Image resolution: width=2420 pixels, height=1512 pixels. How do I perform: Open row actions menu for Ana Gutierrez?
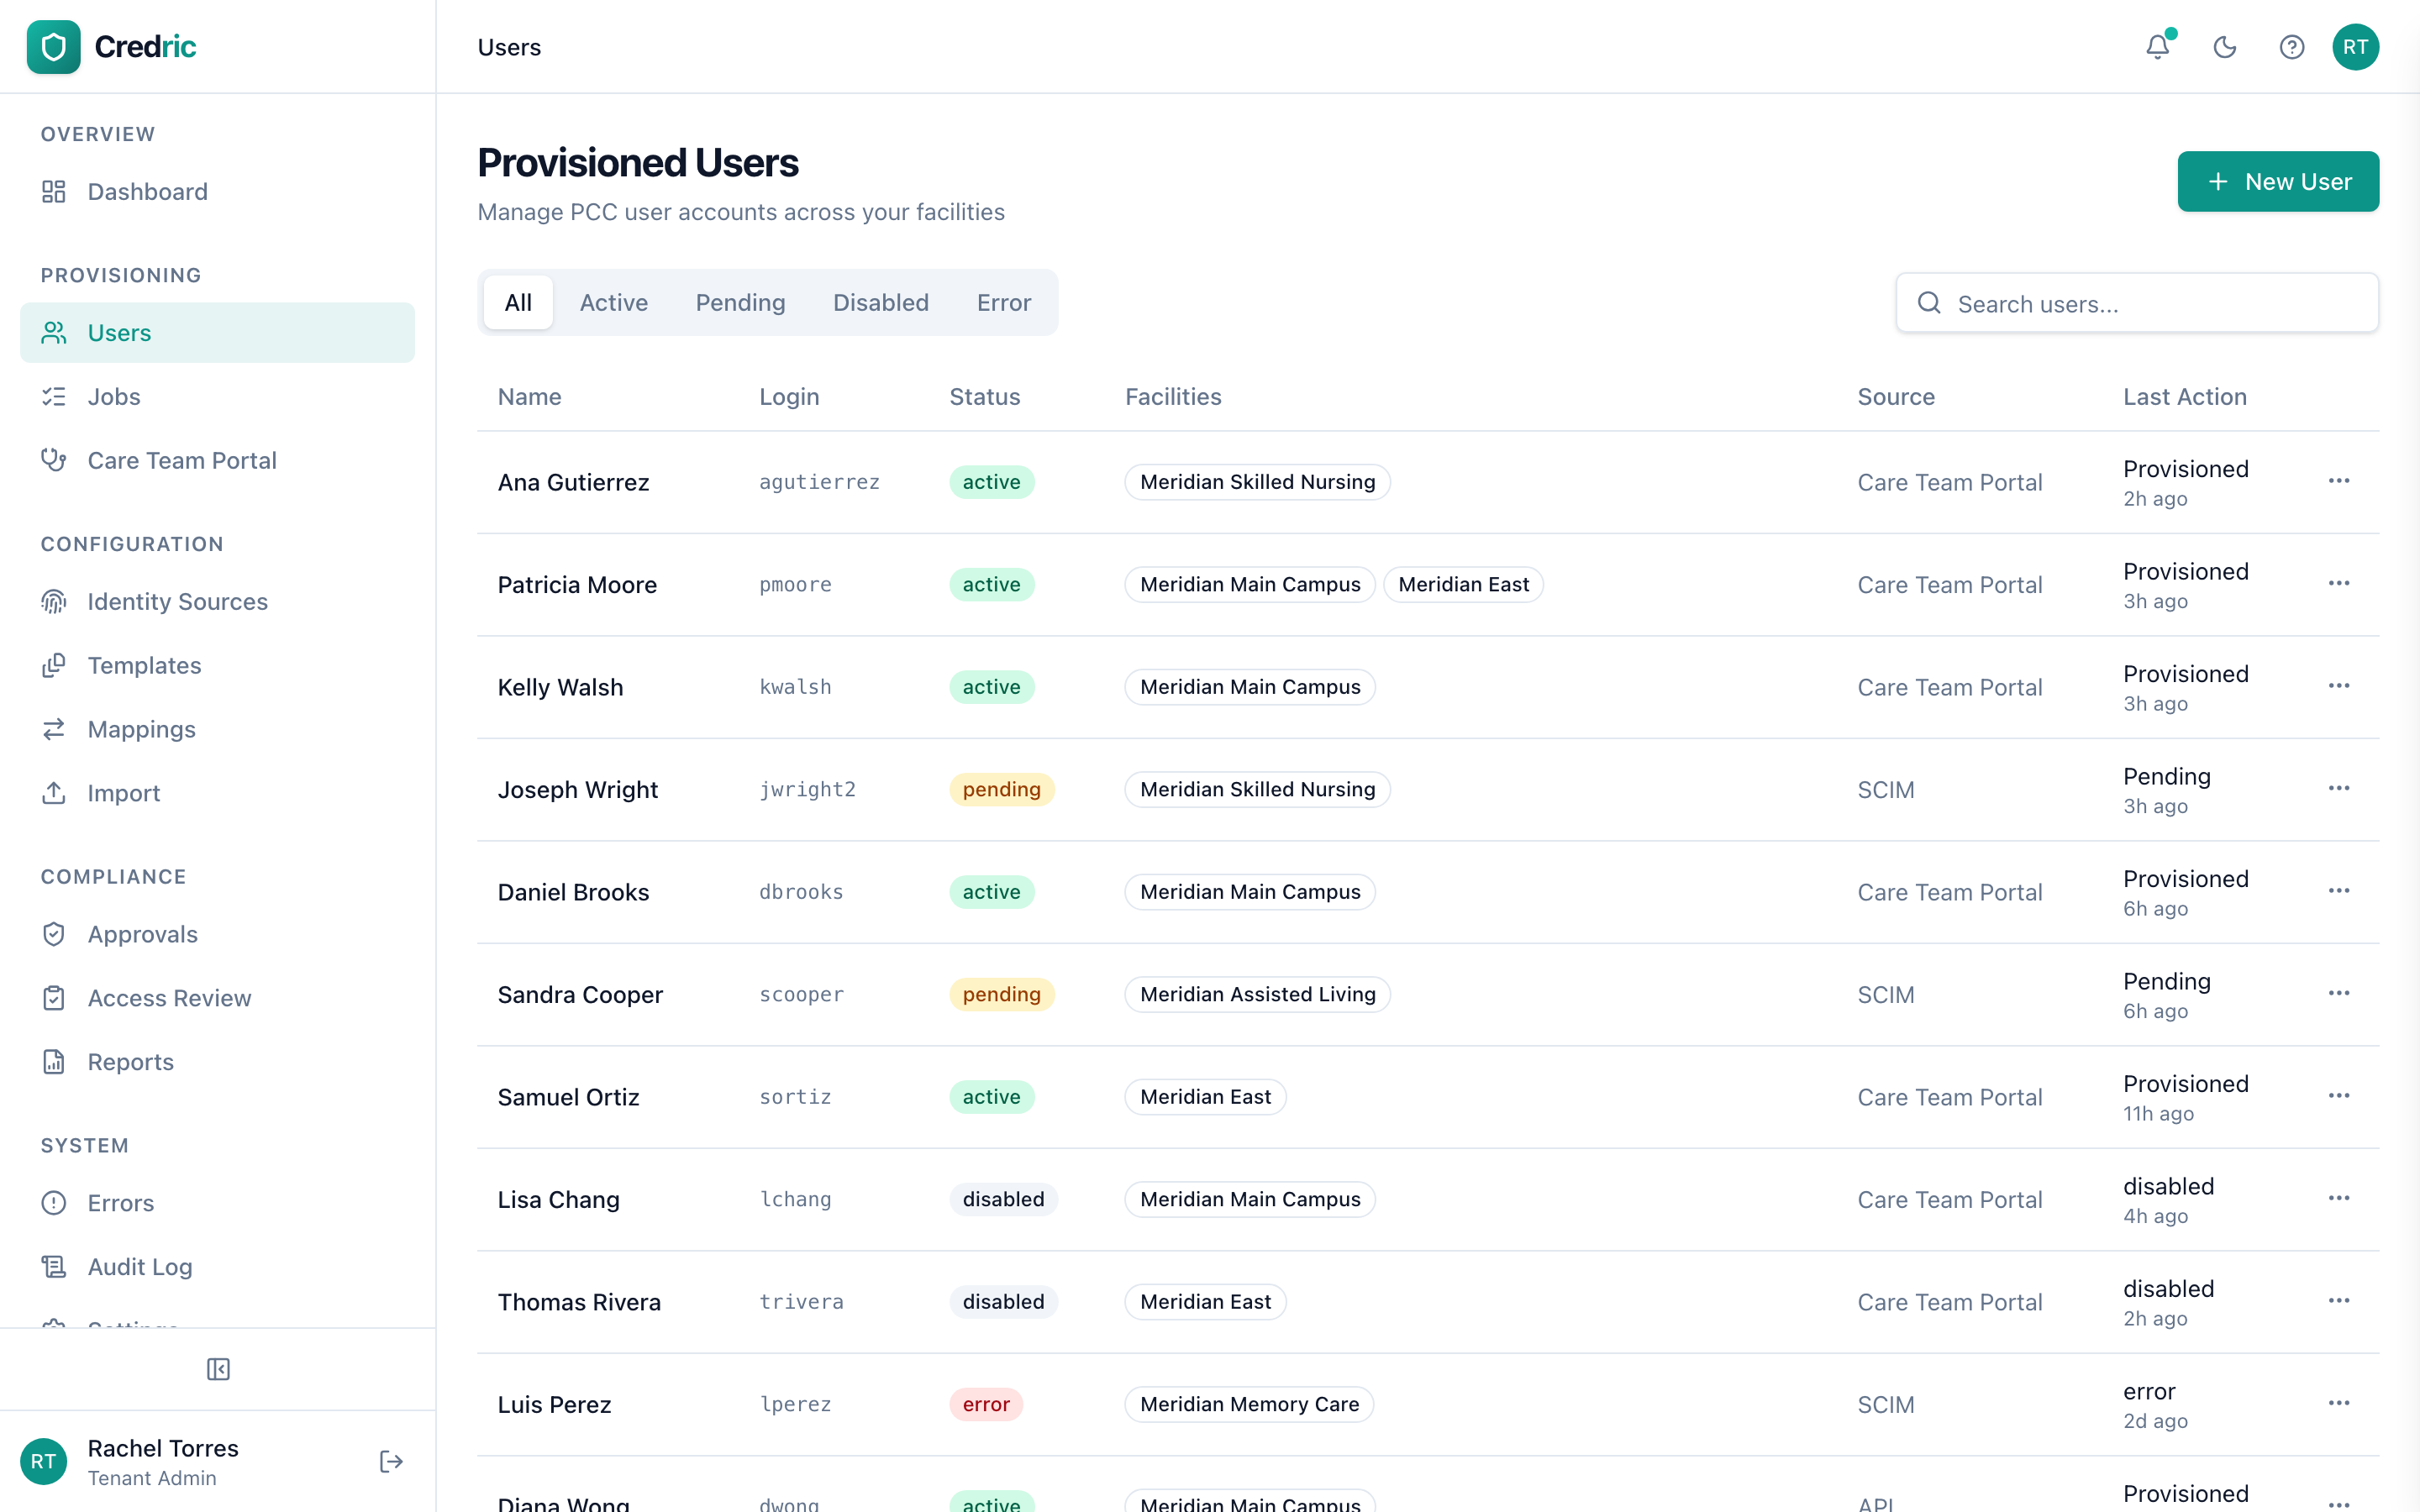click(2339, 481)
